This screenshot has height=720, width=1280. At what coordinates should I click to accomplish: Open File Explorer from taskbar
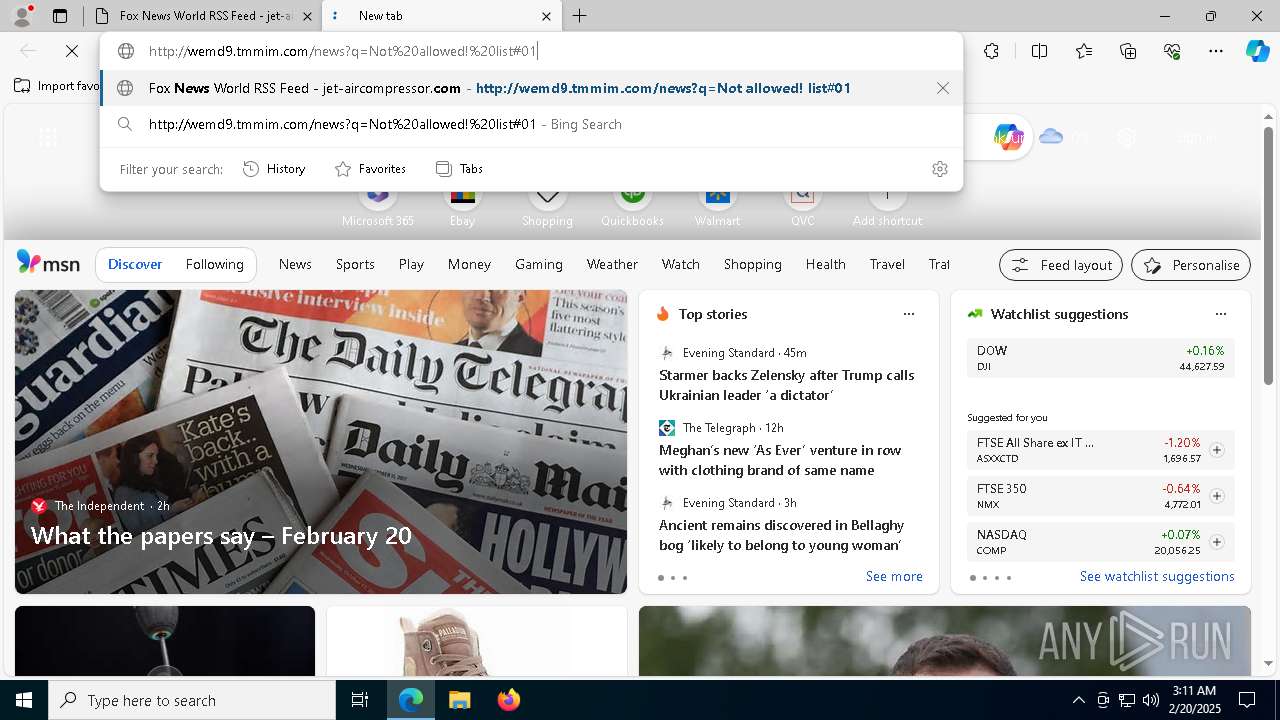tap(459, 700)
